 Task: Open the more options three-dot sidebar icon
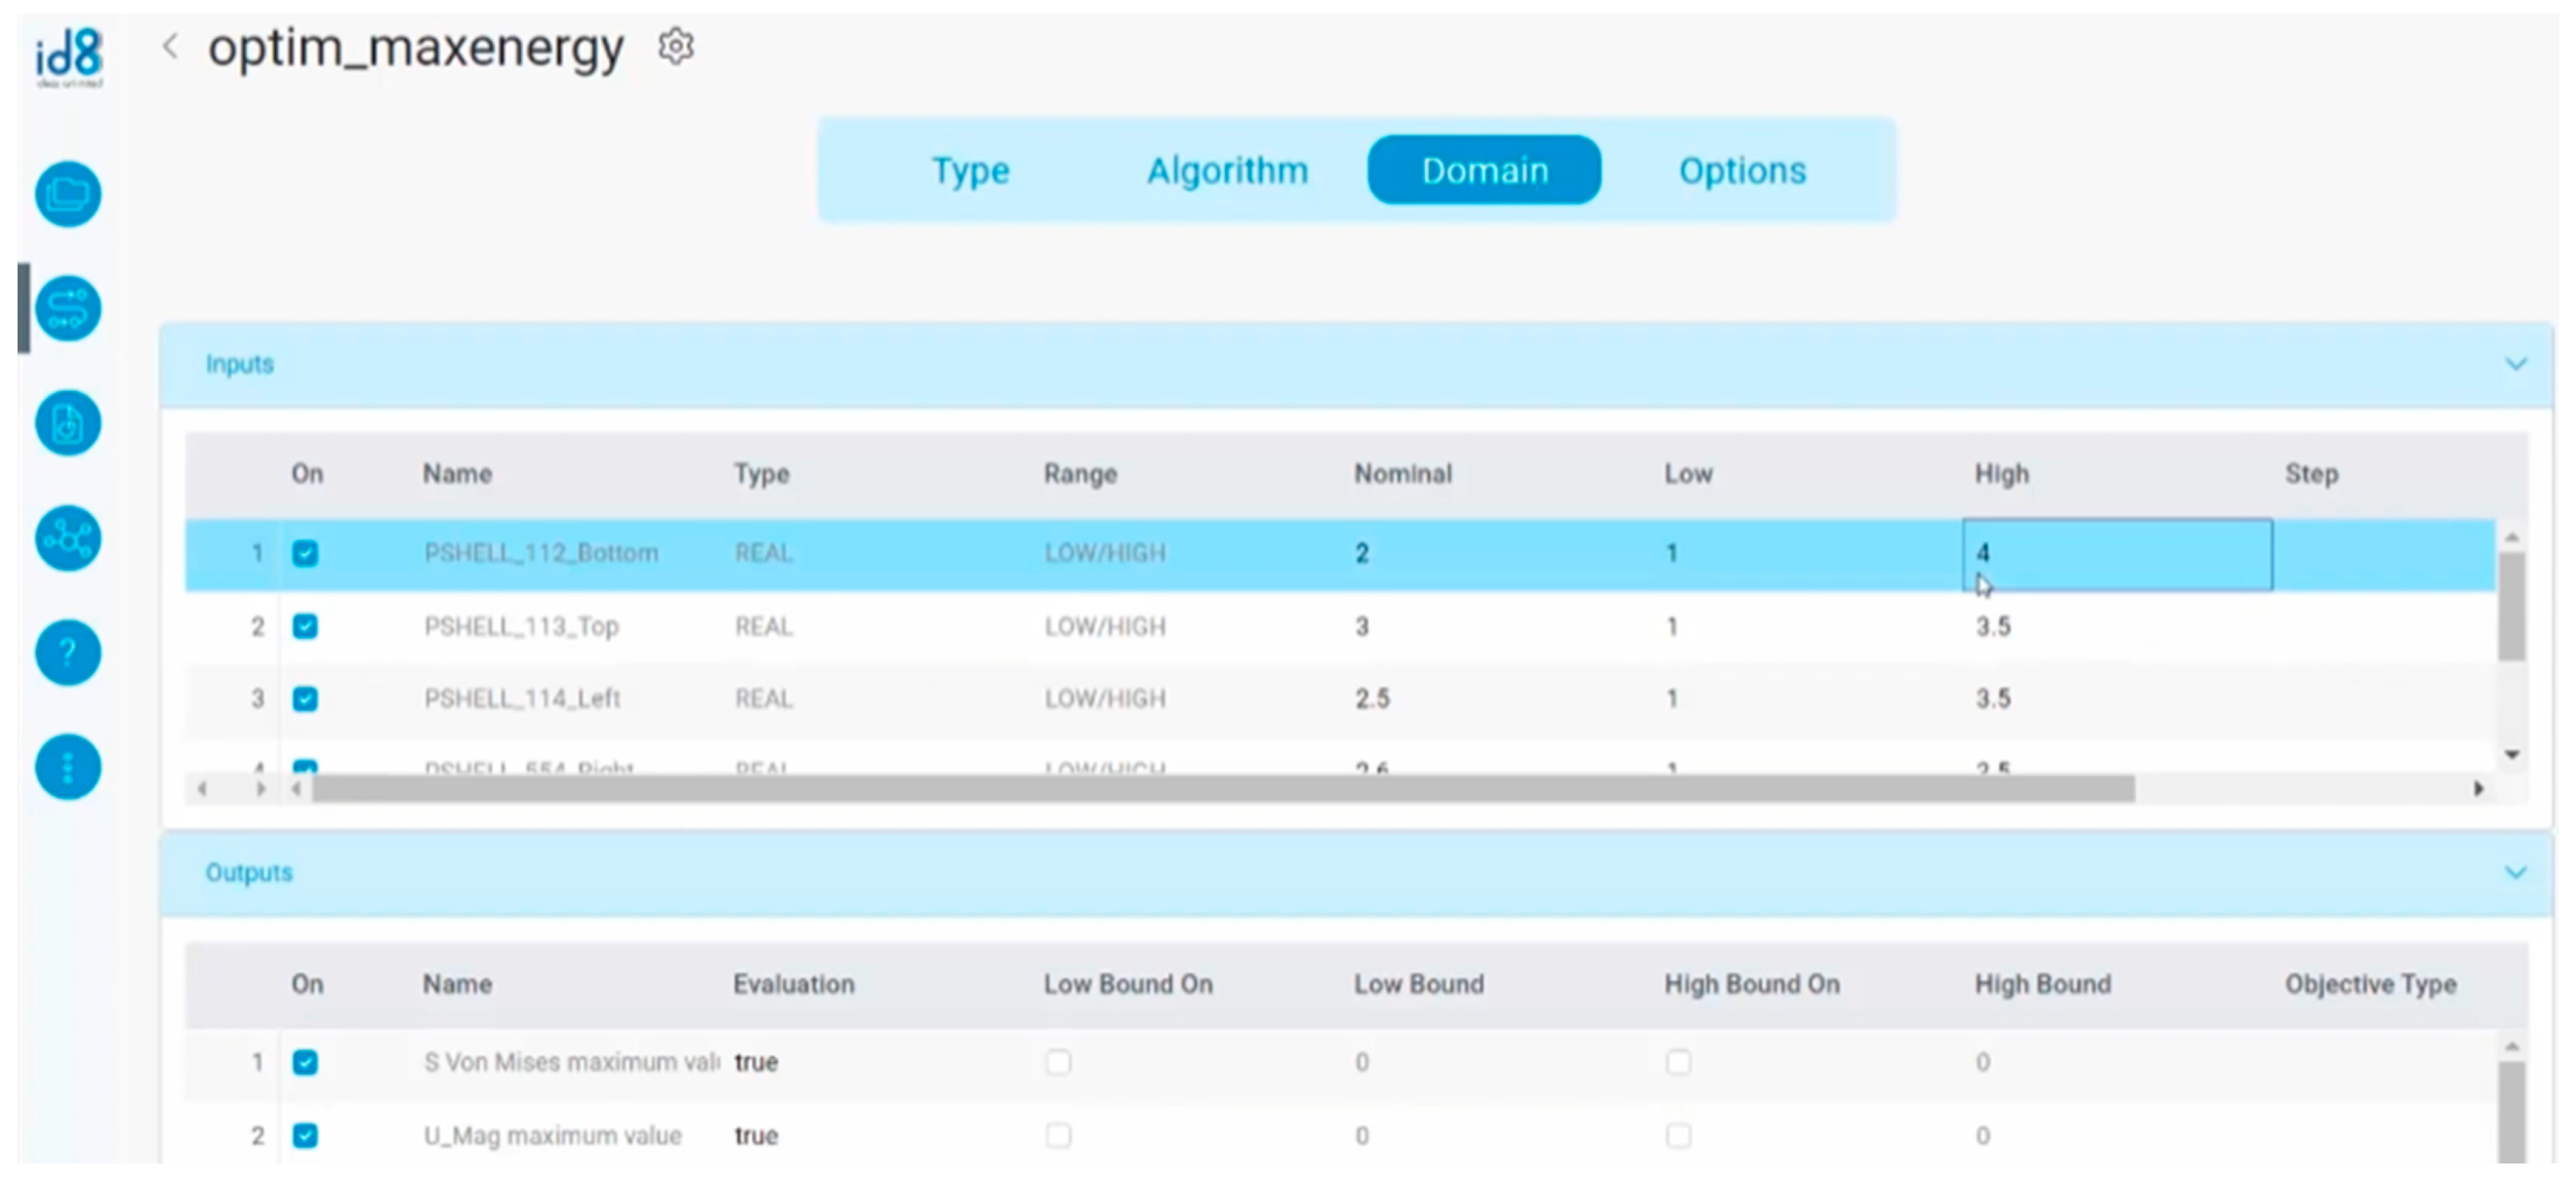68,767
